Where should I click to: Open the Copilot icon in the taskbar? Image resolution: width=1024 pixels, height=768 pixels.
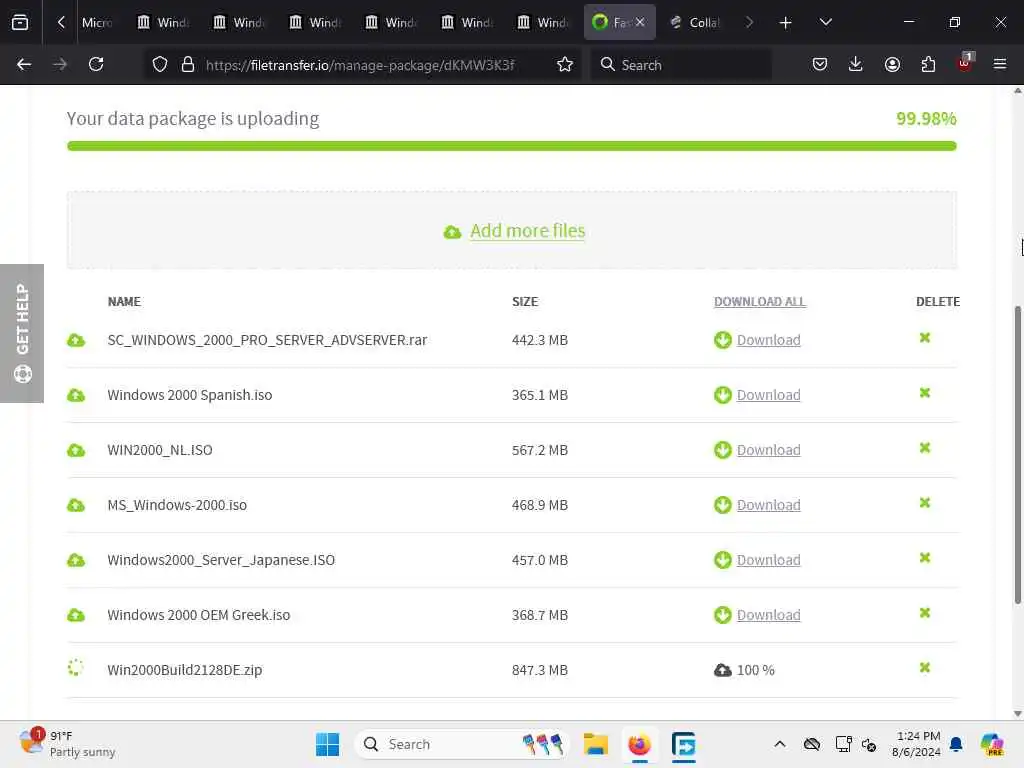click(991, 744)
